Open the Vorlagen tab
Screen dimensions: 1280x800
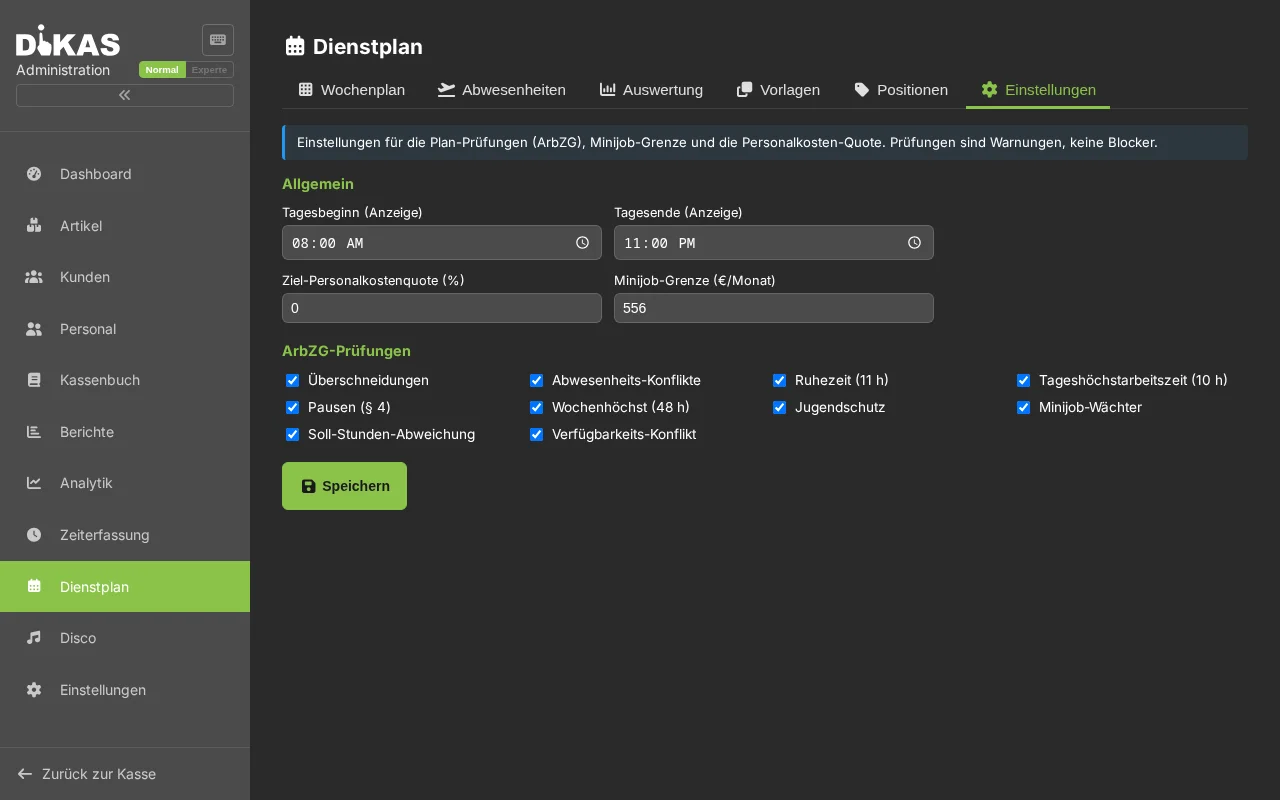779,90
